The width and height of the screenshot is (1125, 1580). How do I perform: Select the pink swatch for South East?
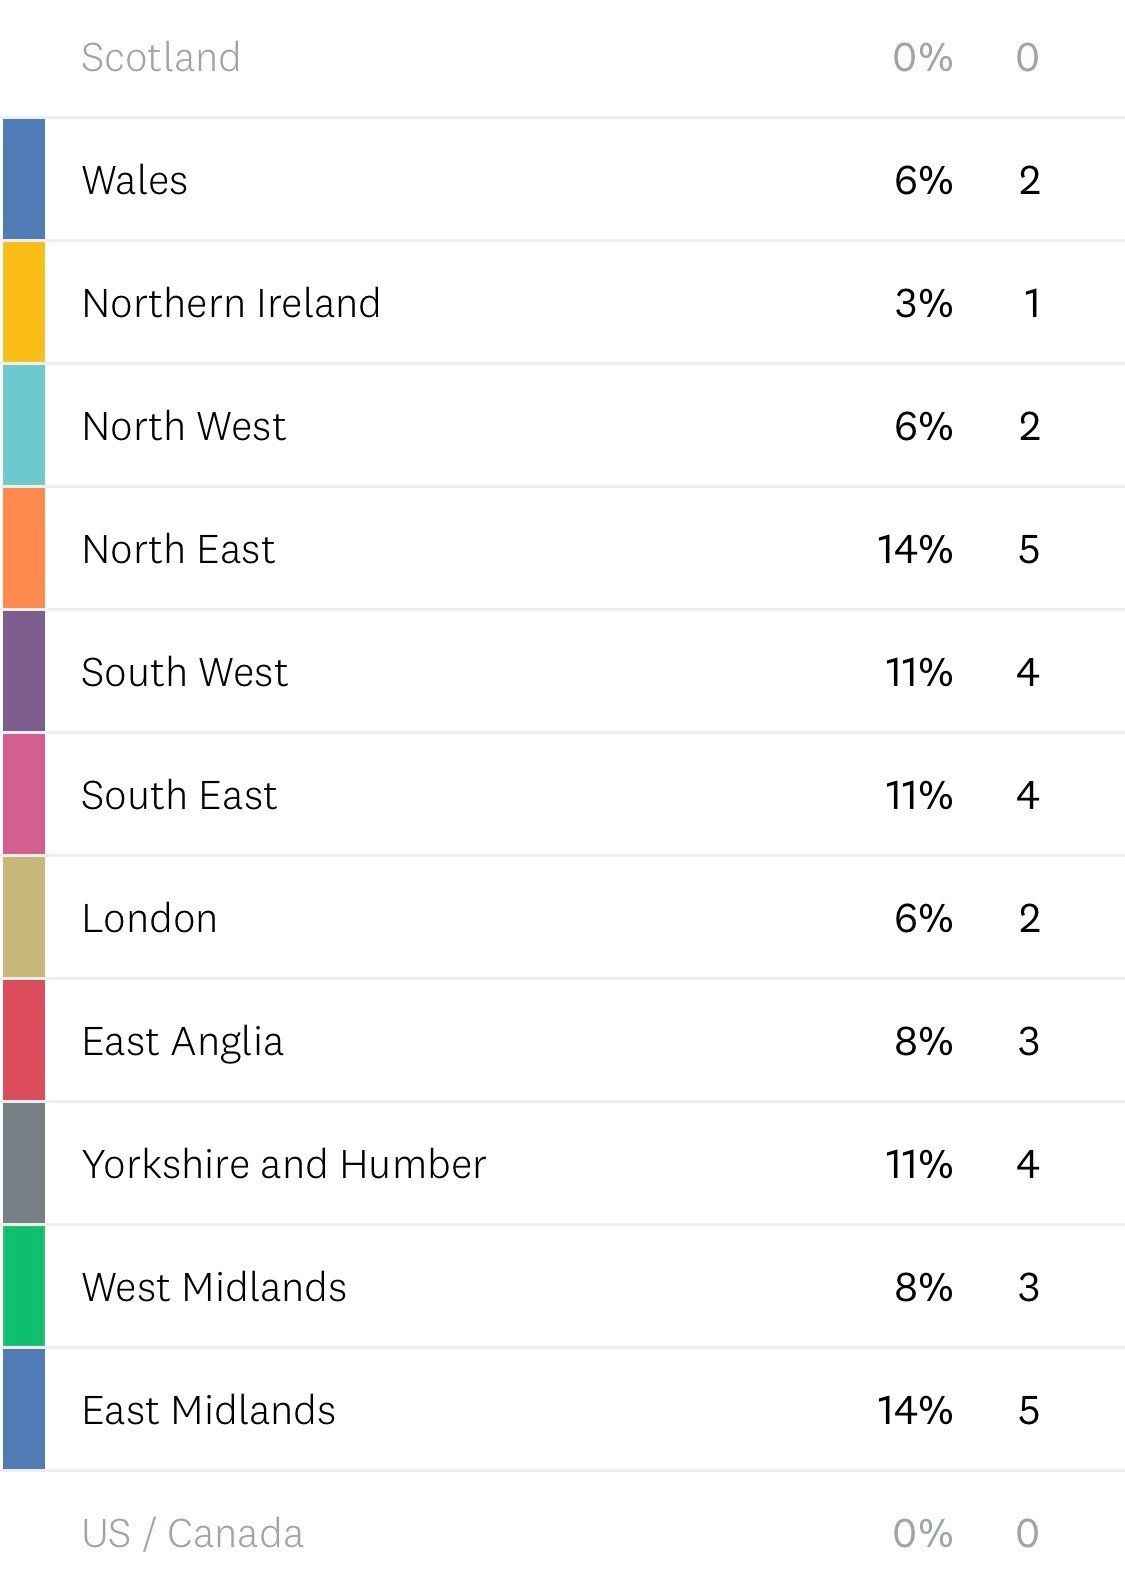click(x=24, y=795)
